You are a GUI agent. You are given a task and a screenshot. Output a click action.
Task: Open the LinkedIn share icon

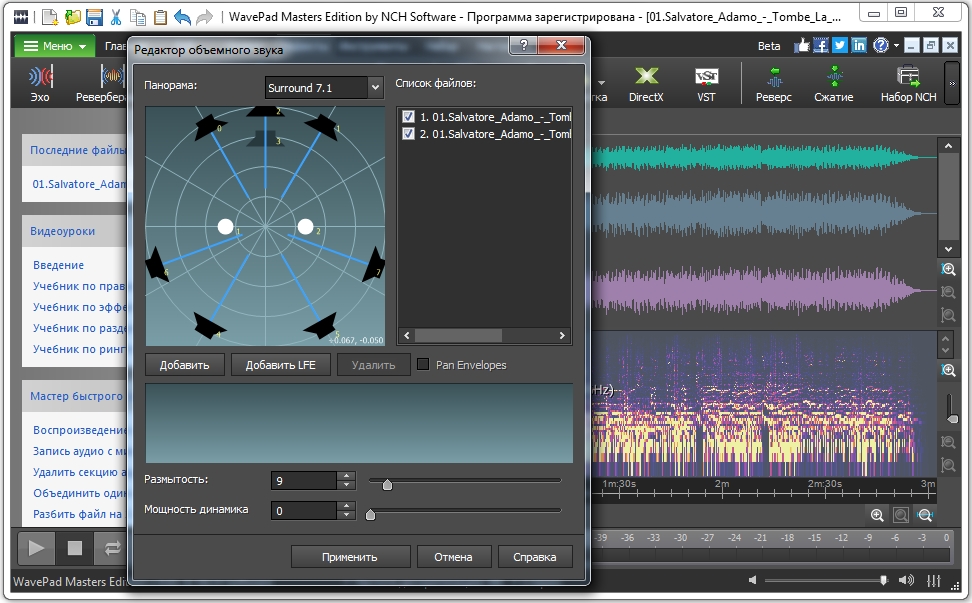point(859,45)
